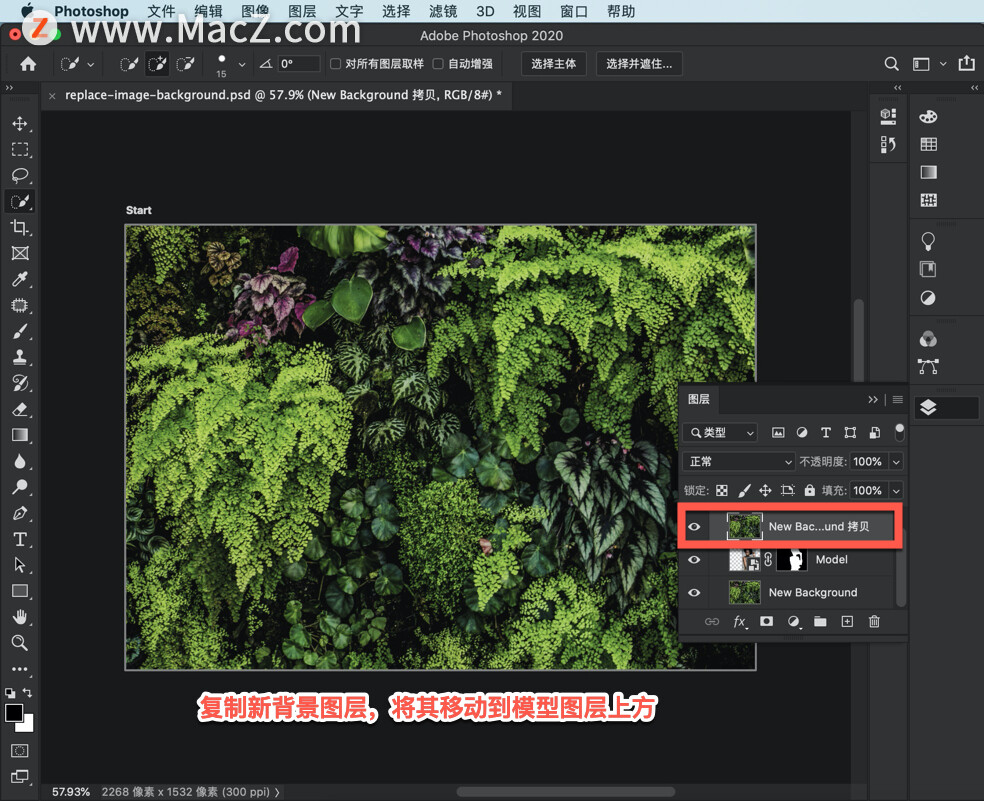Enable 自动增强 checkbox
Screen dimensions: 984x801
click(x=438, y=64)
